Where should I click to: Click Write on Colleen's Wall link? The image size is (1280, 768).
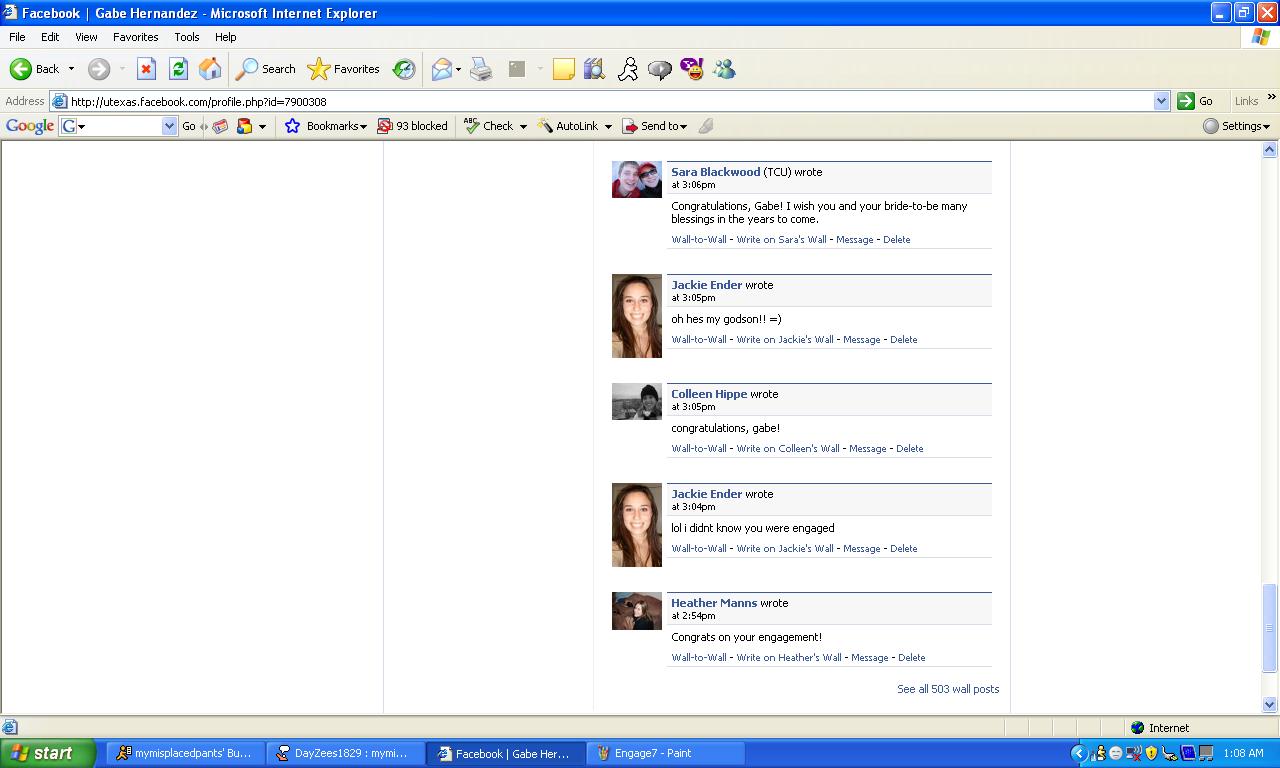click(x=788, y=449)
